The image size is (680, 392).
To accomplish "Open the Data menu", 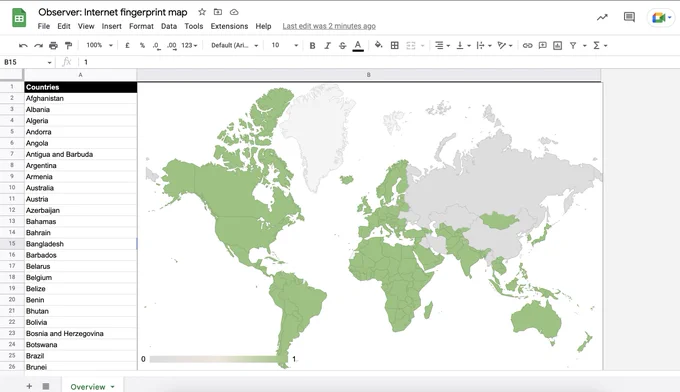I will click(169, 26).
